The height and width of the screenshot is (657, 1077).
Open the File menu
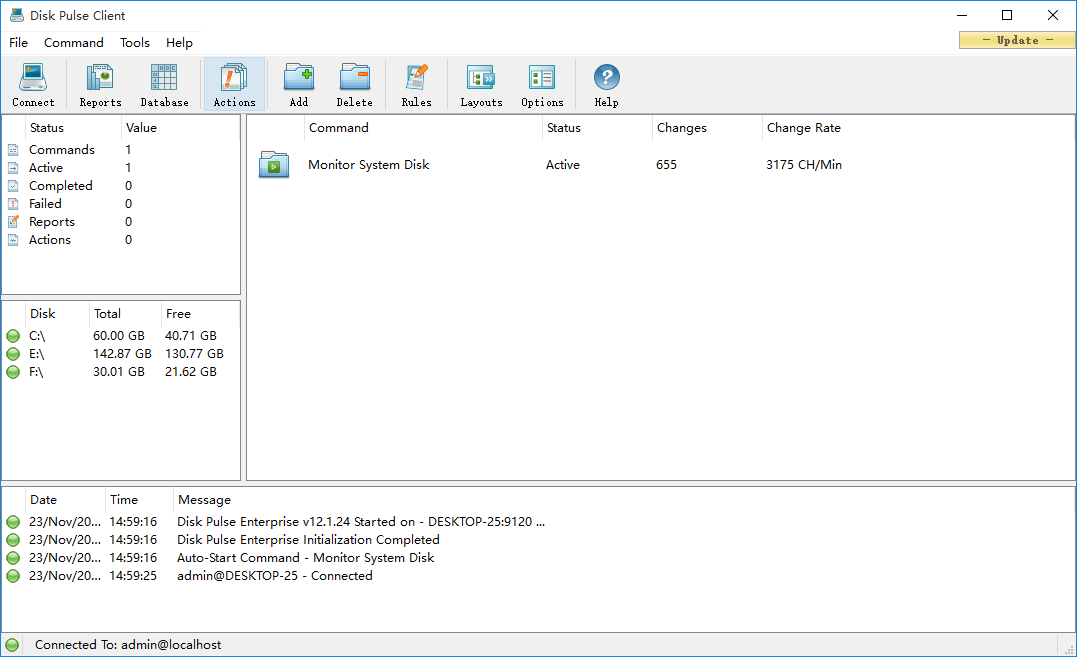pos(19,43)
